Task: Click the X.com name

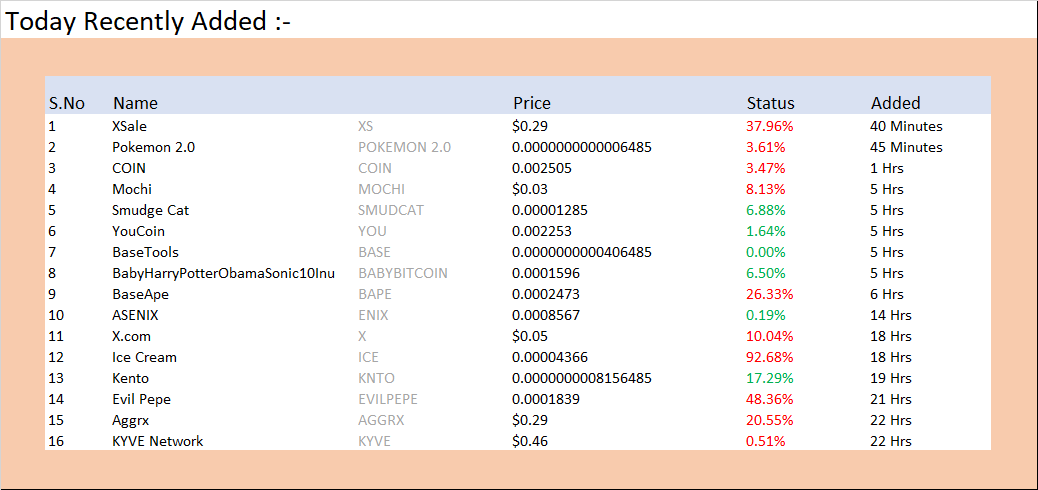Action: 132,336
